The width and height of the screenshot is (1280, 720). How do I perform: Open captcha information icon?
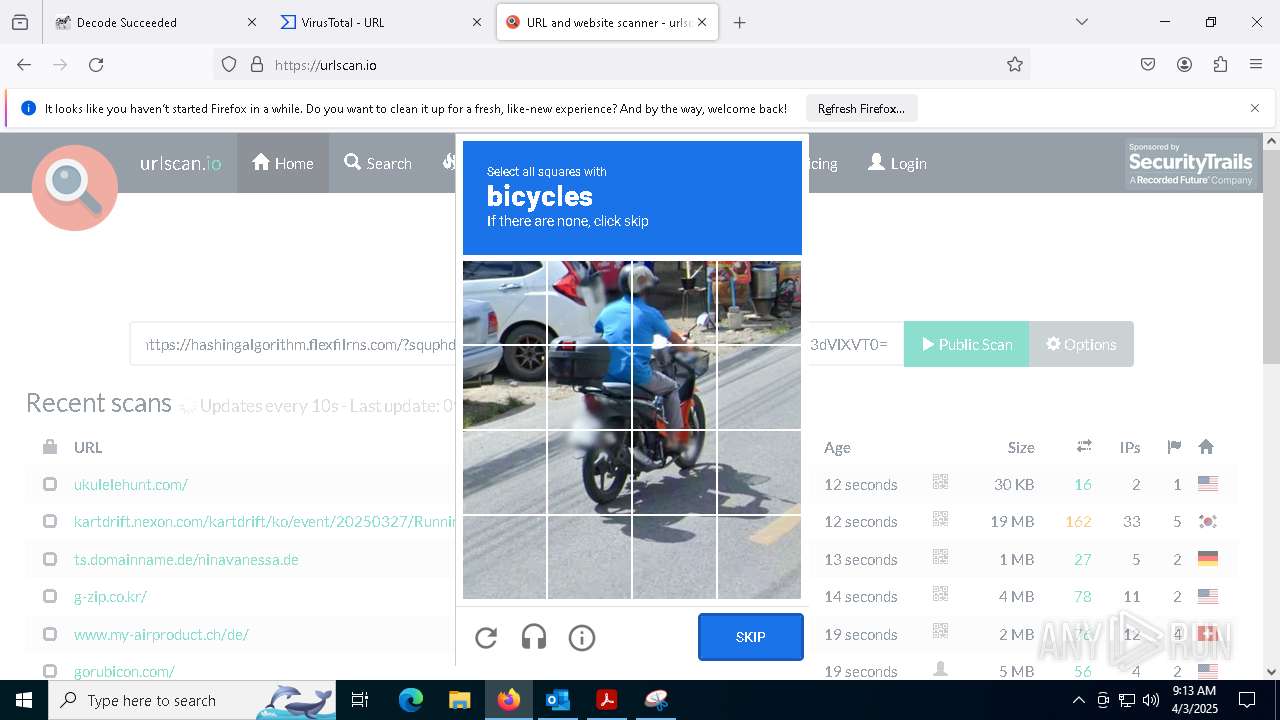point(582,637)
